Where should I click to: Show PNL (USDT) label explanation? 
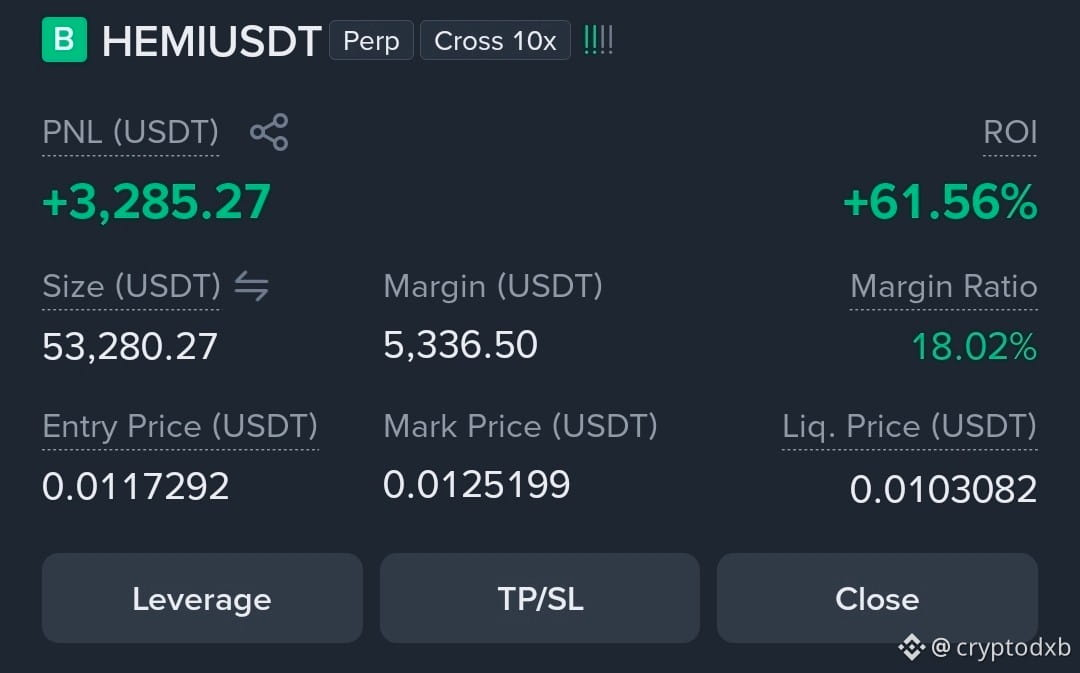click(x=130, y=132)
